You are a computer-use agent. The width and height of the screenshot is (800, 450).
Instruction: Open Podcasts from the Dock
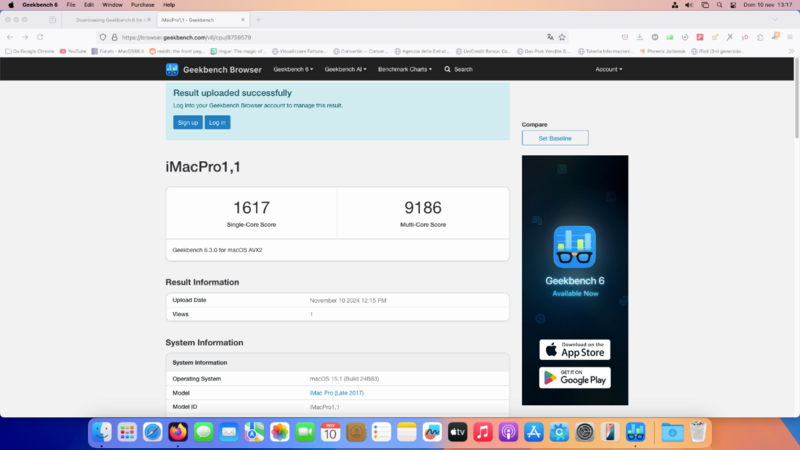pos(508,432)
